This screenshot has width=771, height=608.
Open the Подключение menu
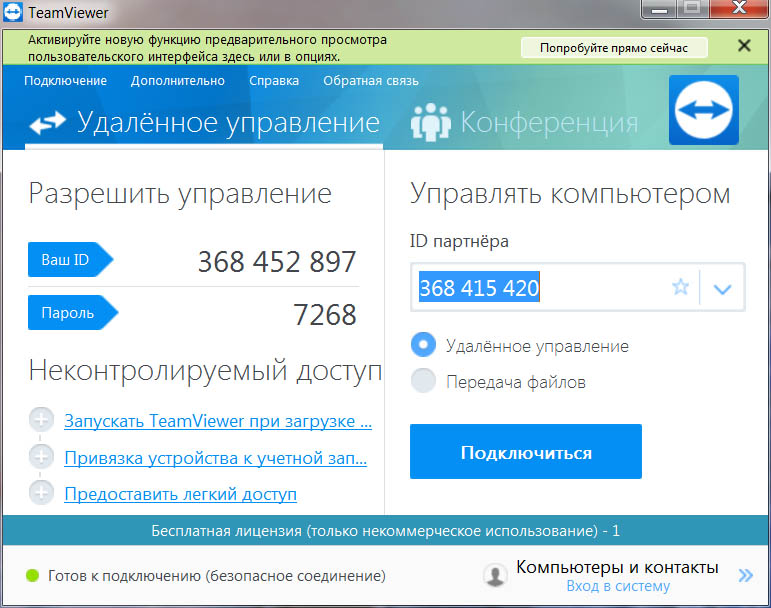pyautogui.click(x=65, y=81)
